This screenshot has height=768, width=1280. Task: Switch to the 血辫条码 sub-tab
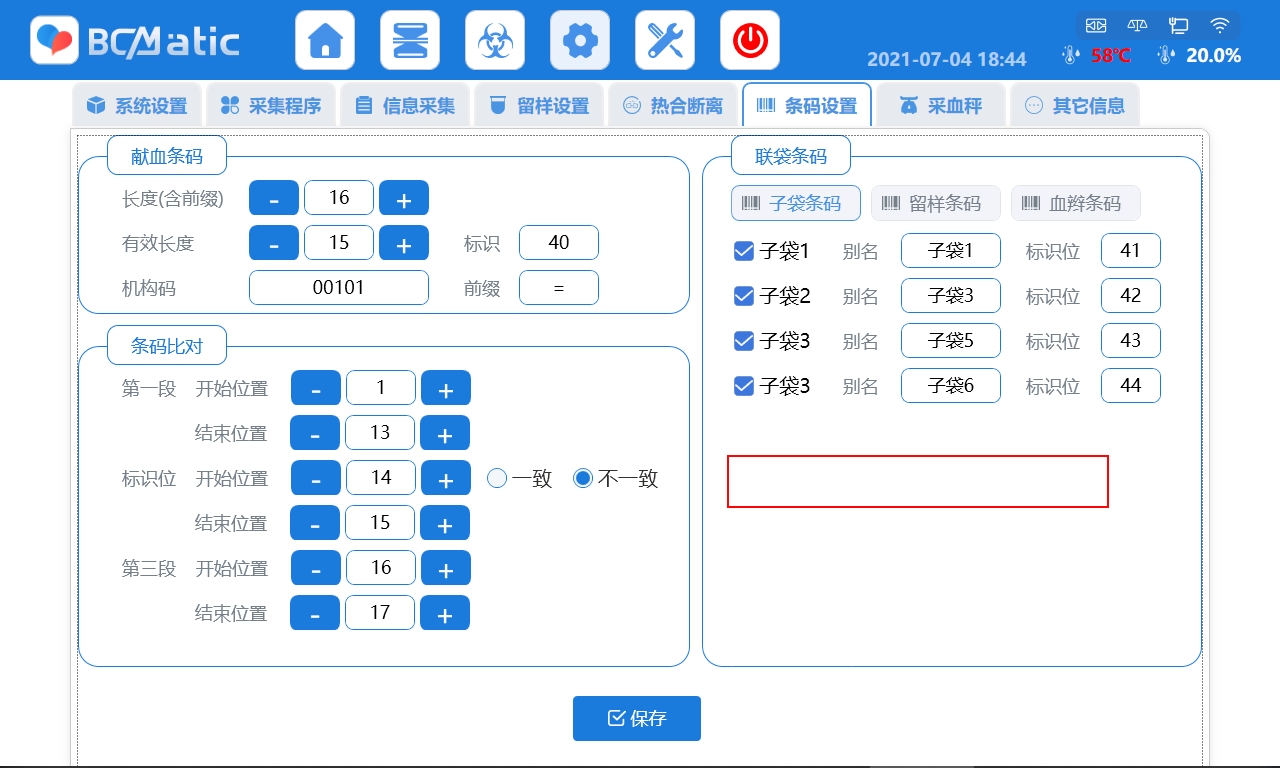1076,203
